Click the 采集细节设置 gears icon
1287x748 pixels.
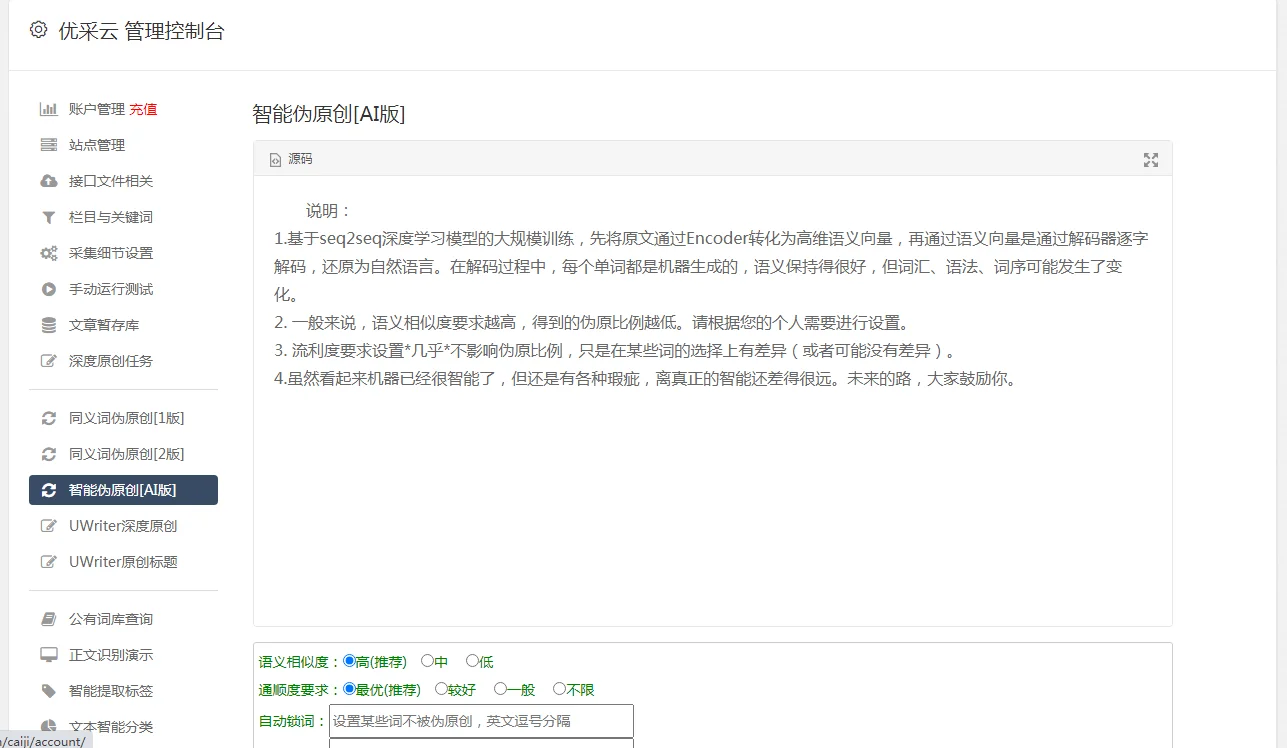pos(48,253)
